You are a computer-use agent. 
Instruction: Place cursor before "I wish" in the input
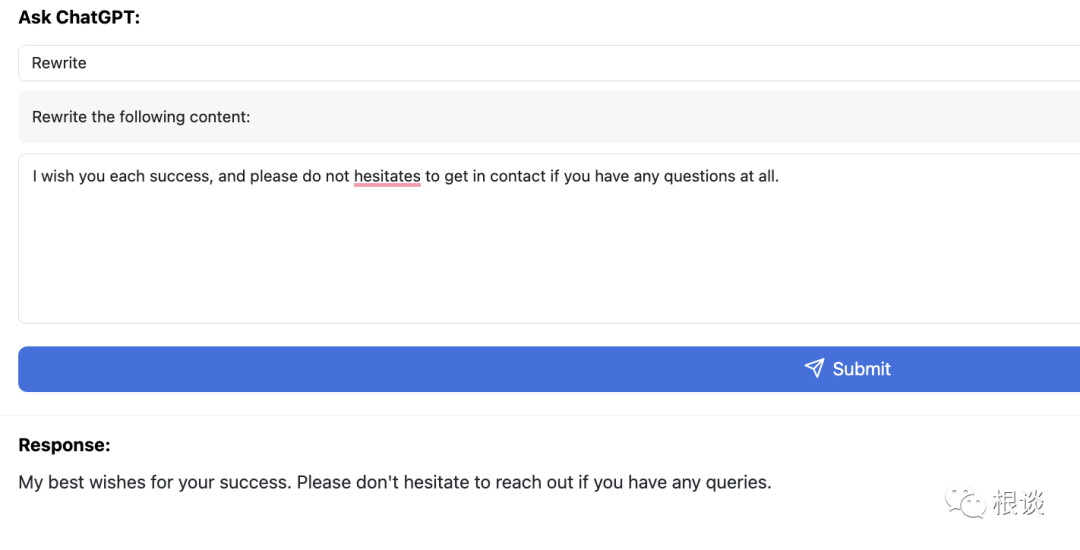point(33,176)
